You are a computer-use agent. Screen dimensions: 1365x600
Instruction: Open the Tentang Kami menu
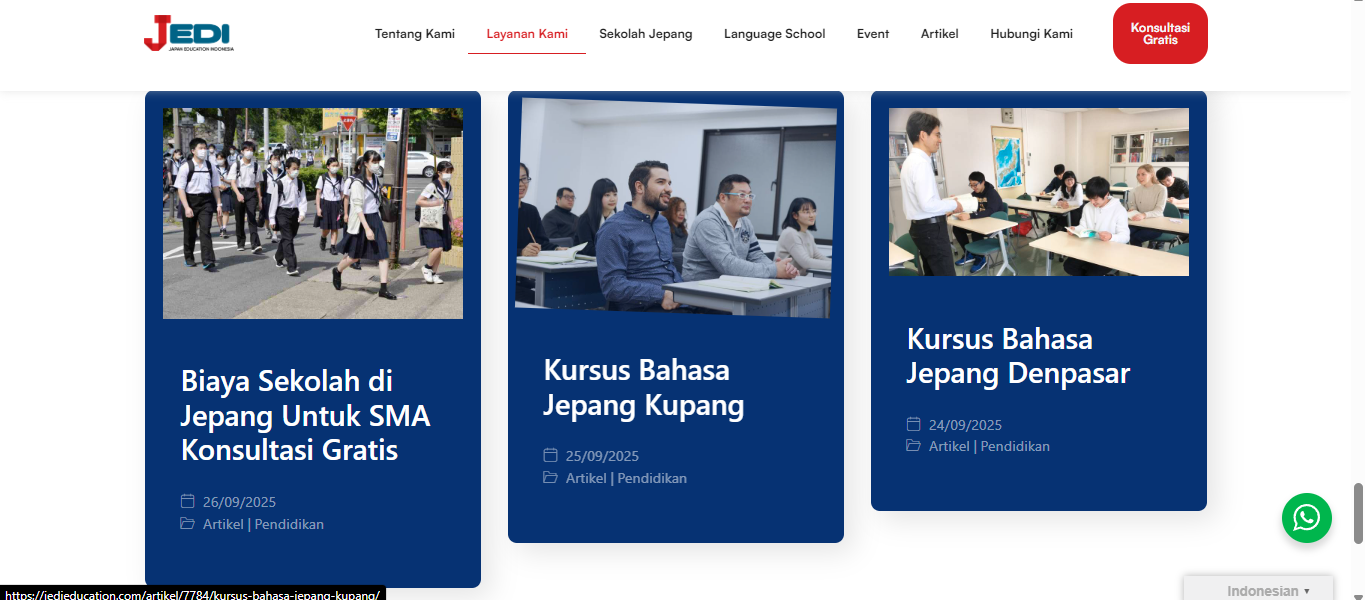415,33
